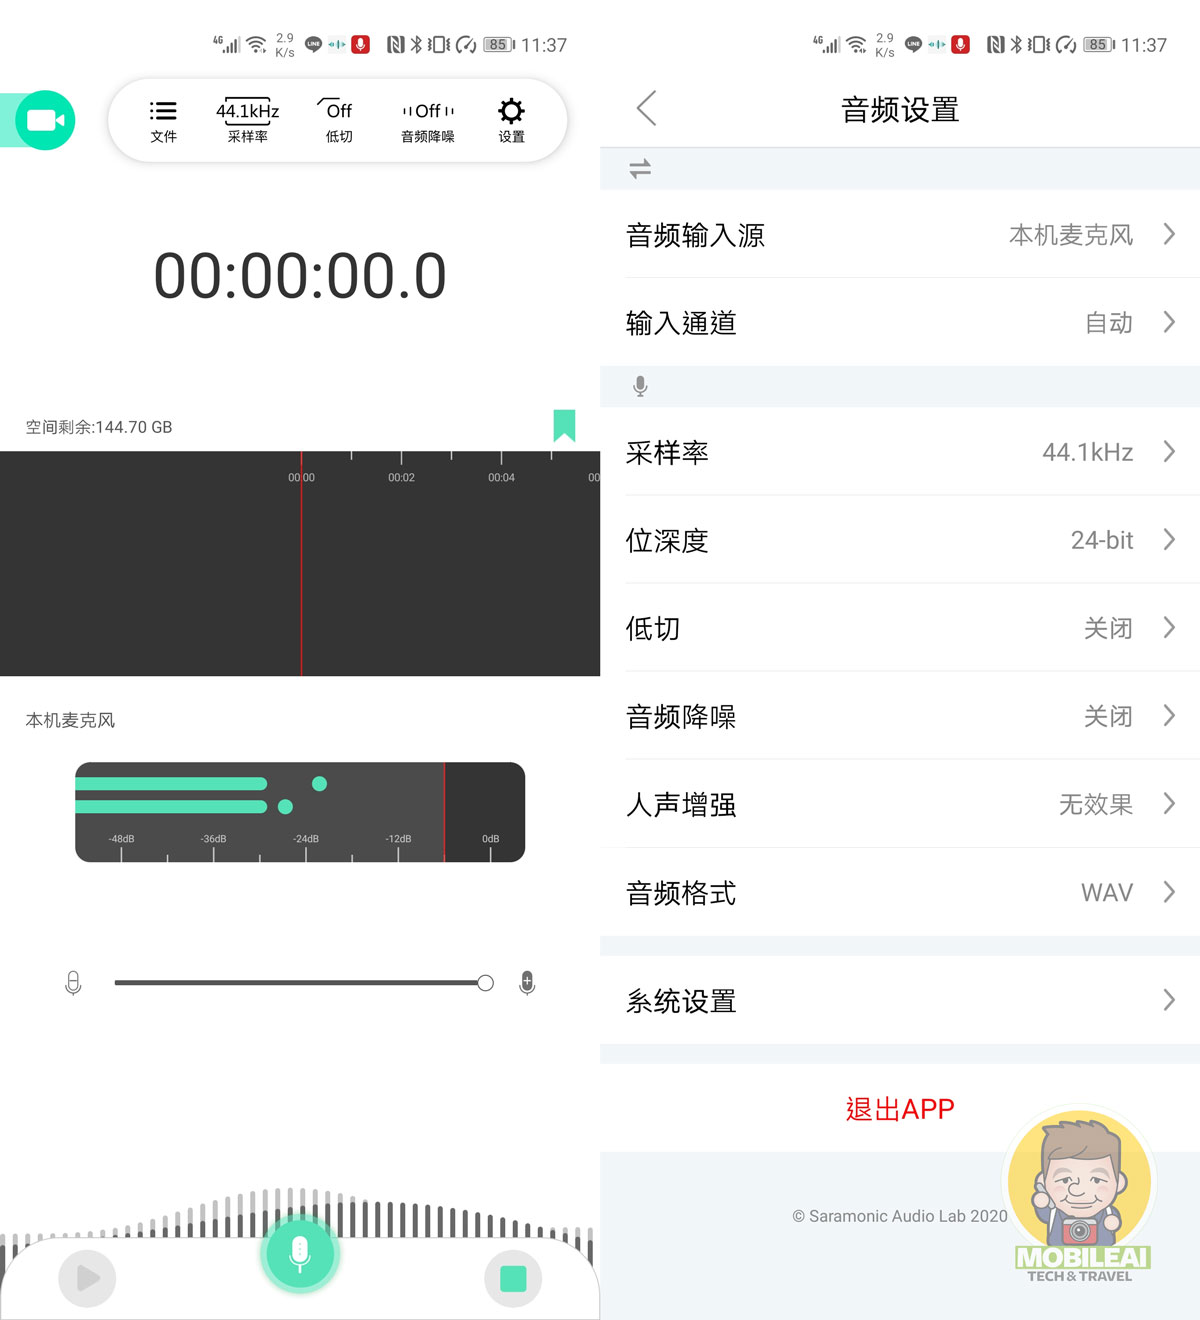Expand 输入通道 chevron

click(x=1169, y=322)
